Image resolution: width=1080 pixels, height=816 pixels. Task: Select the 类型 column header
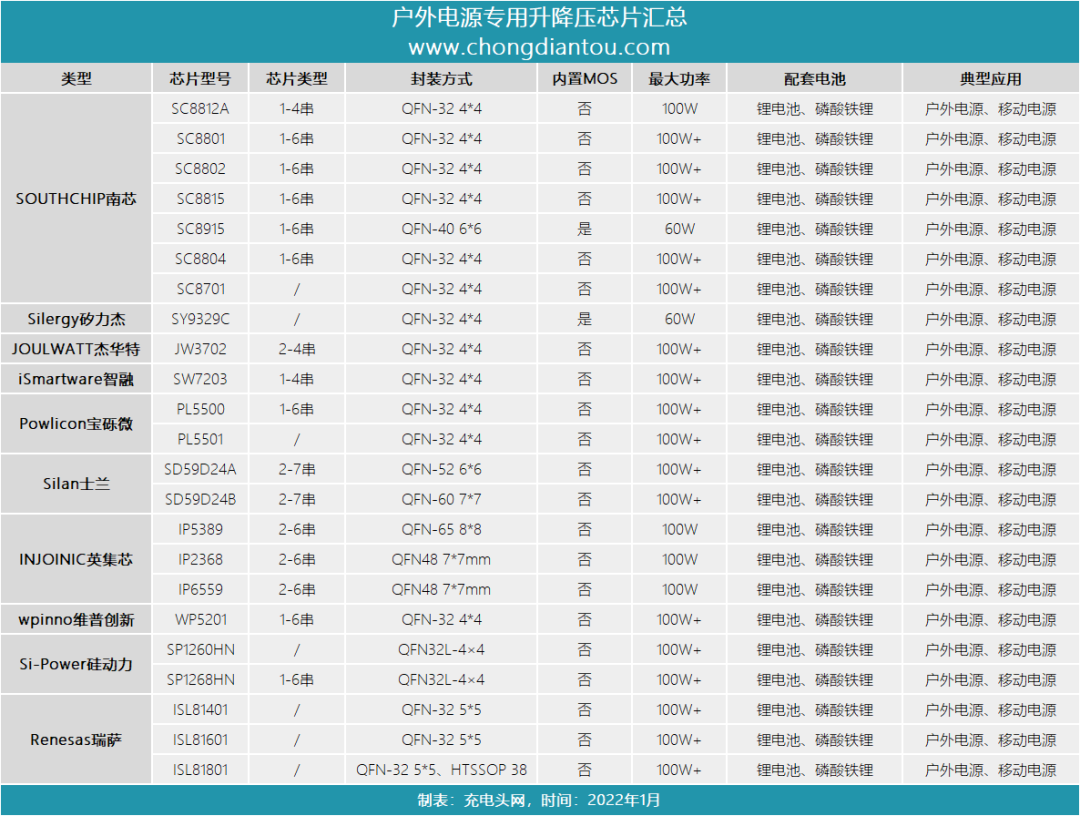[76, 79]
